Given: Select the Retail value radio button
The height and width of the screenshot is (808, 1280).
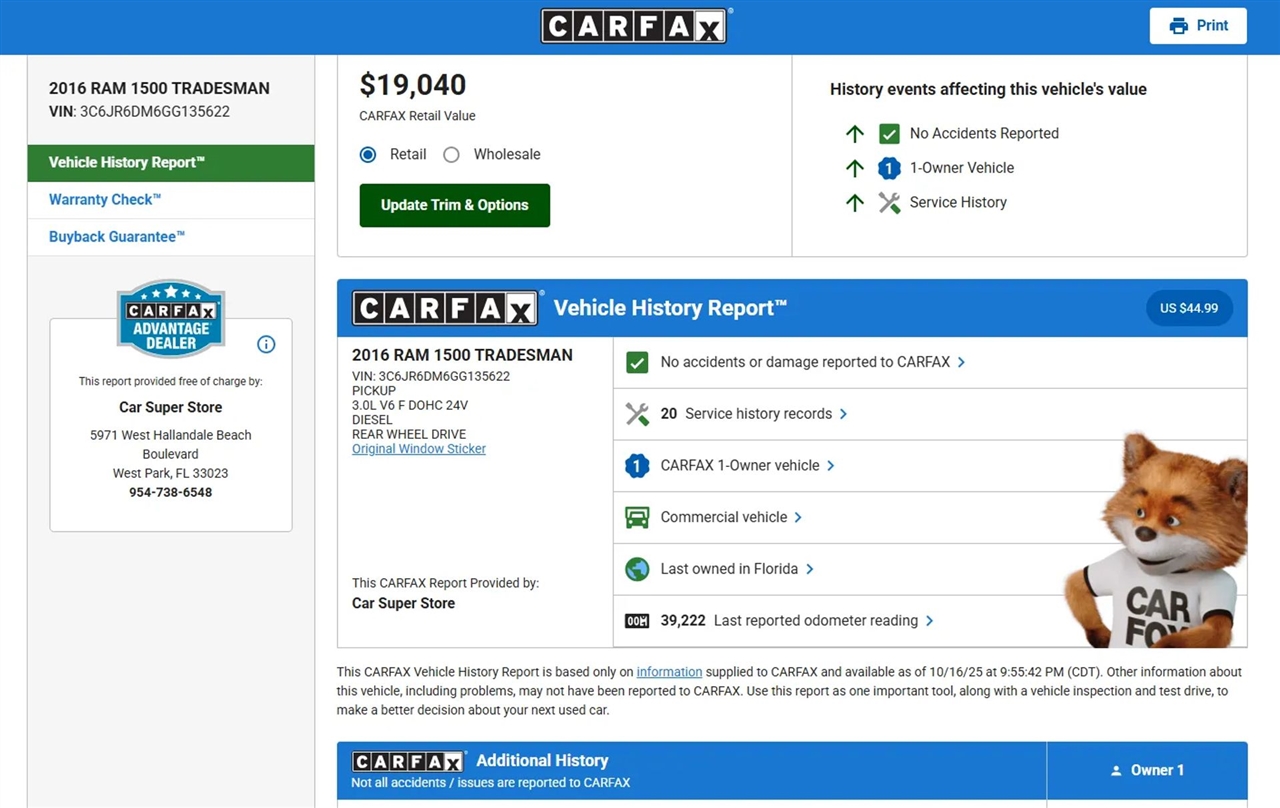Looking at the screenshot, I should click(368, 154).
